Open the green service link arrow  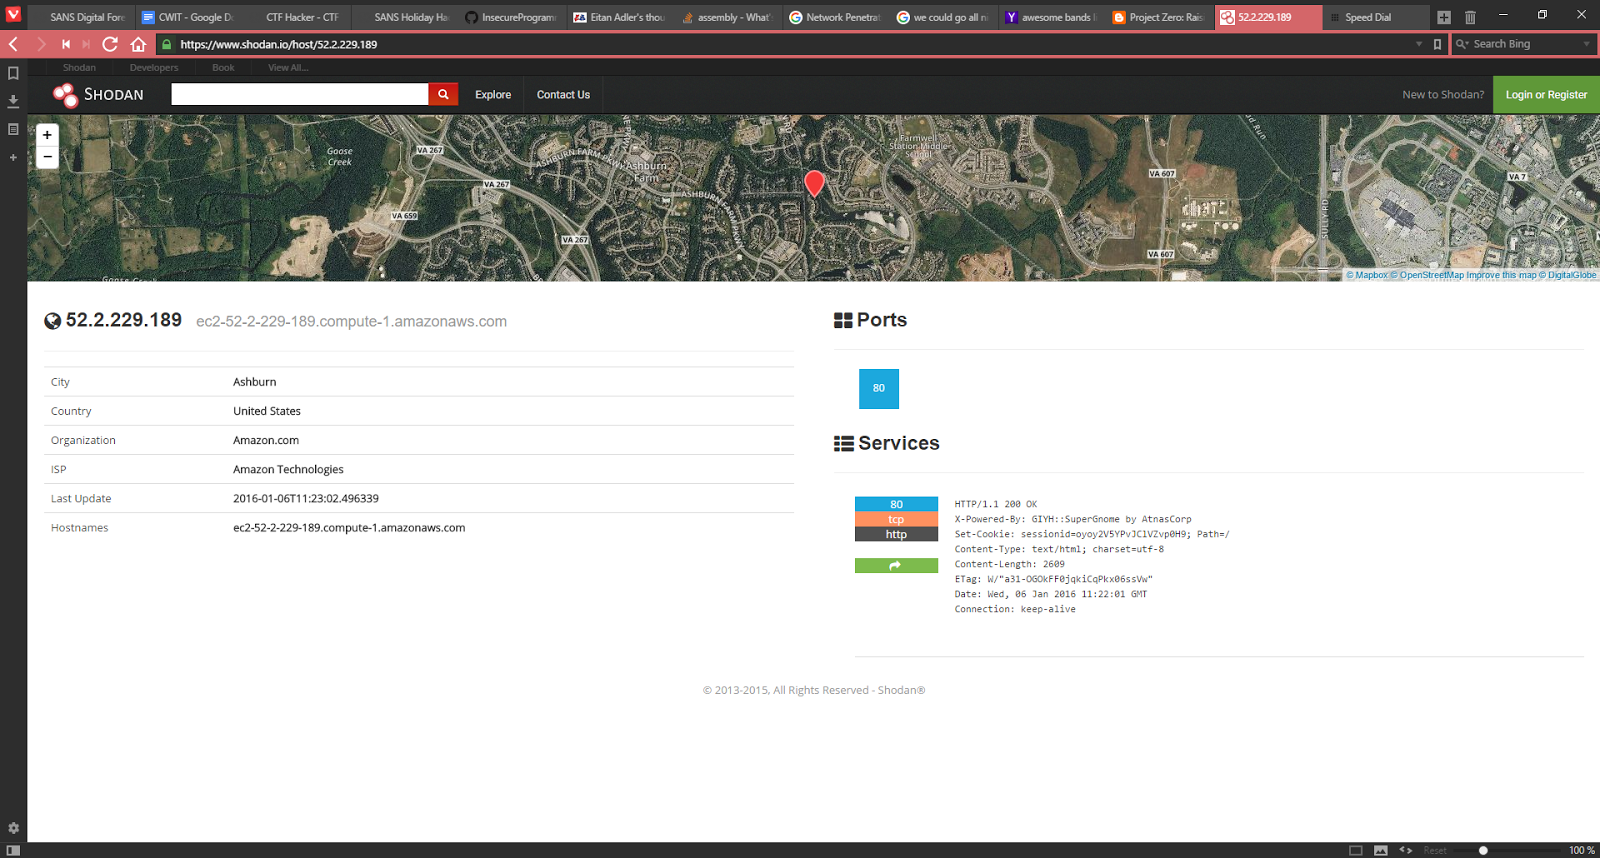pos(896,566)
